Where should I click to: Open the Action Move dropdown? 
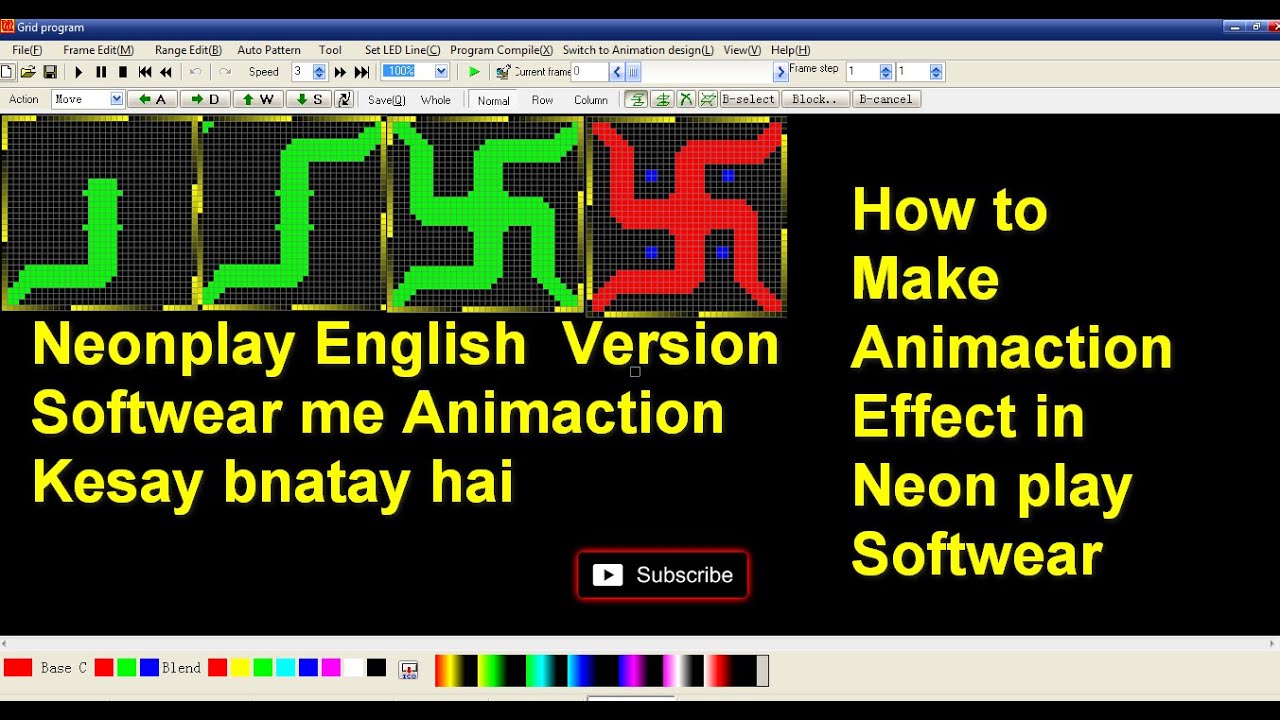coord(117,99)
